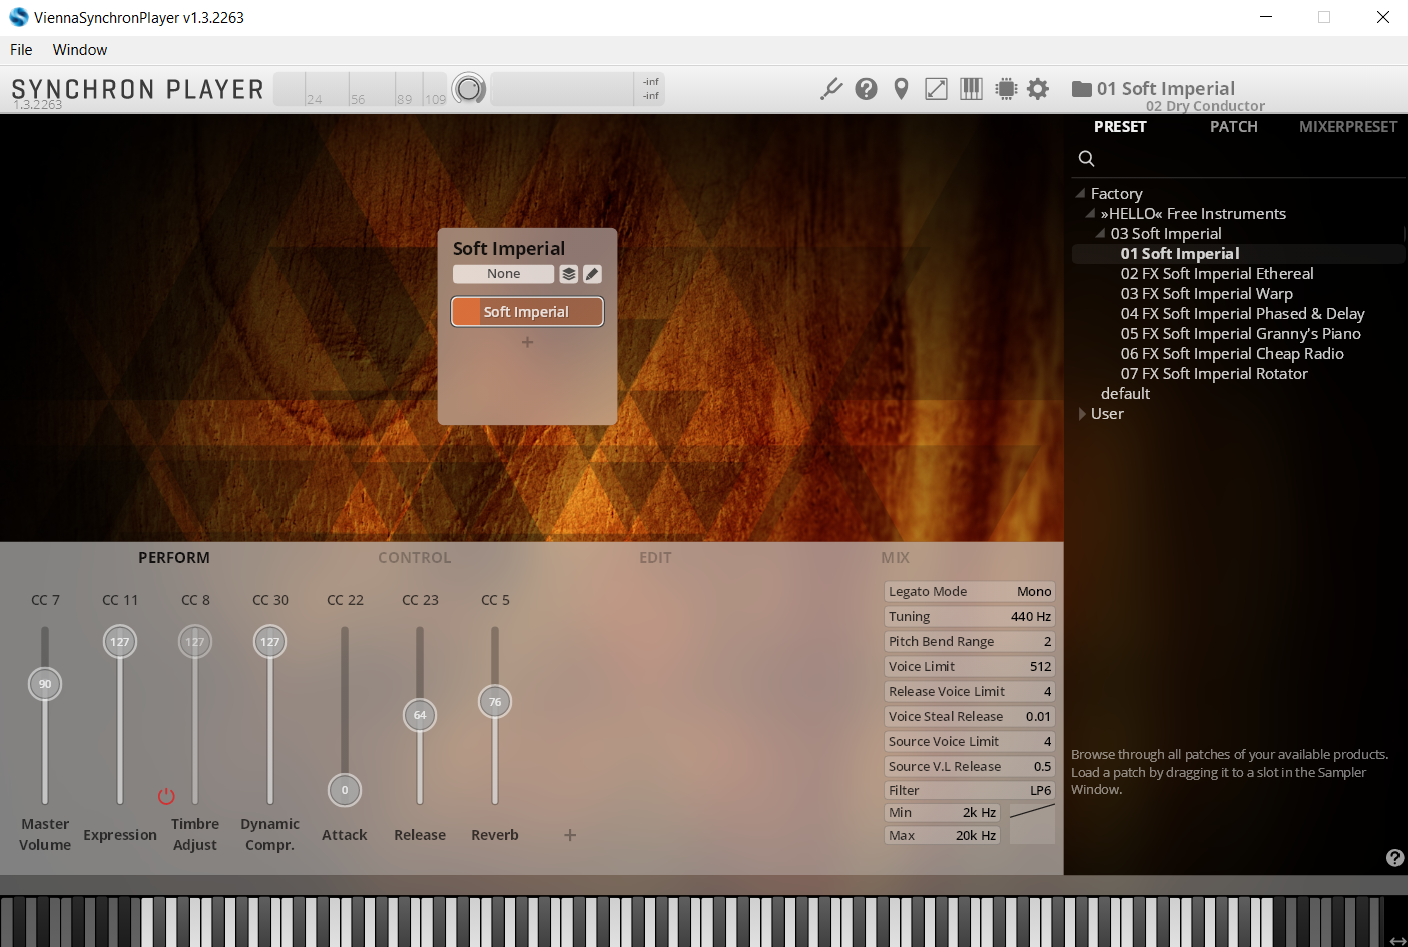Open the File menu

point(21,50)
